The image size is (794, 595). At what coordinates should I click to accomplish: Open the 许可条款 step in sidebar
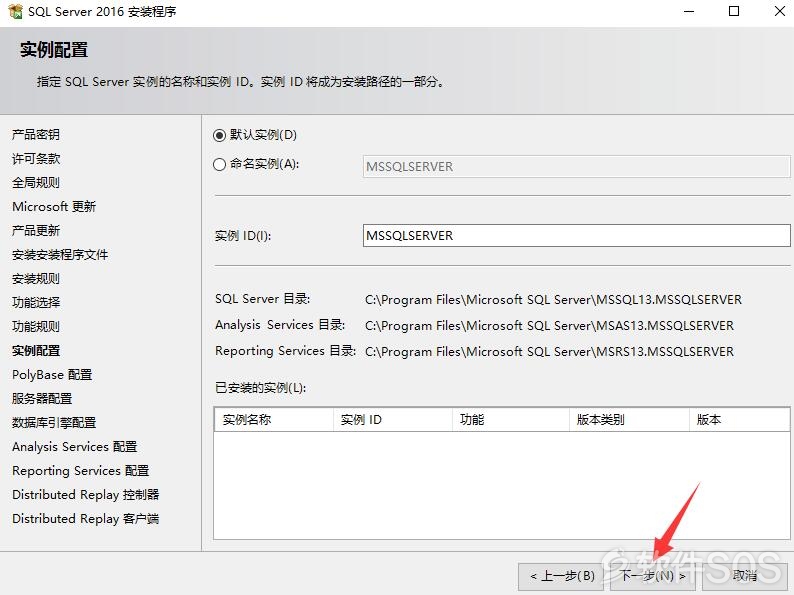(35, 158)
